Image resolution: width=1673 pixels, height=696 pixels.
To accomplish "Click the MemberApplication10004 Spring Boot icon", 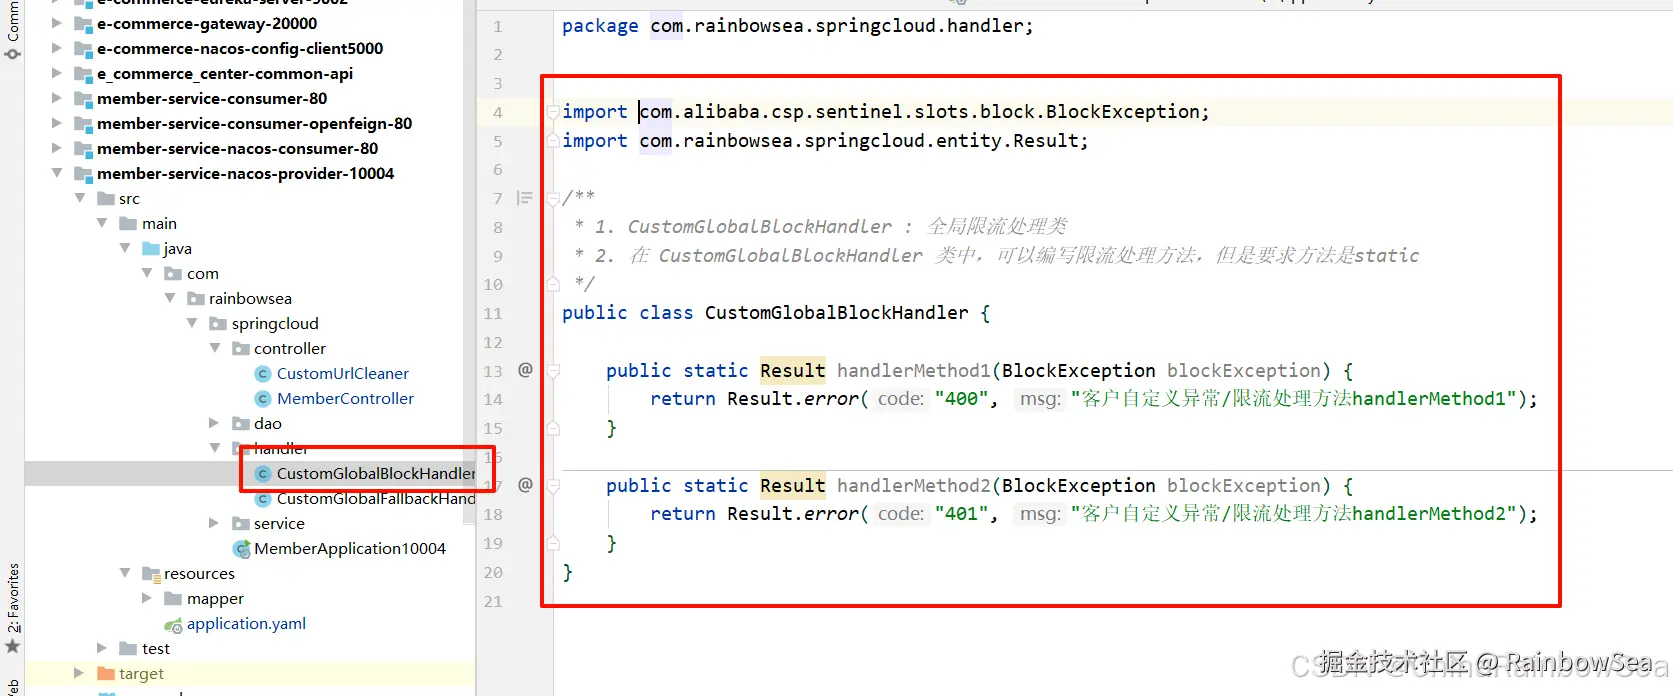I will coord(241,549).
